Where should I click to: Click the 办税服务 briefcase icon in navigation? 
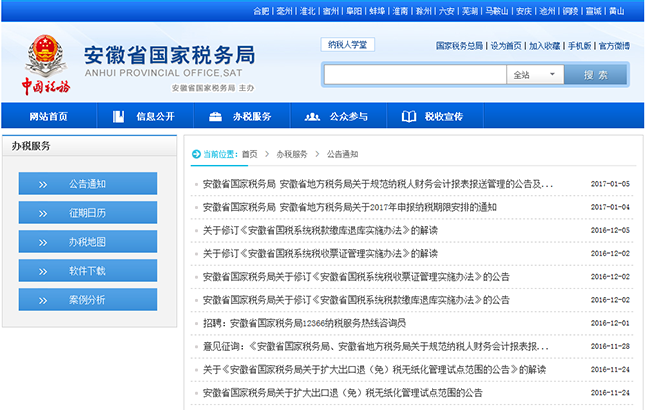click(x=215, y=117)
